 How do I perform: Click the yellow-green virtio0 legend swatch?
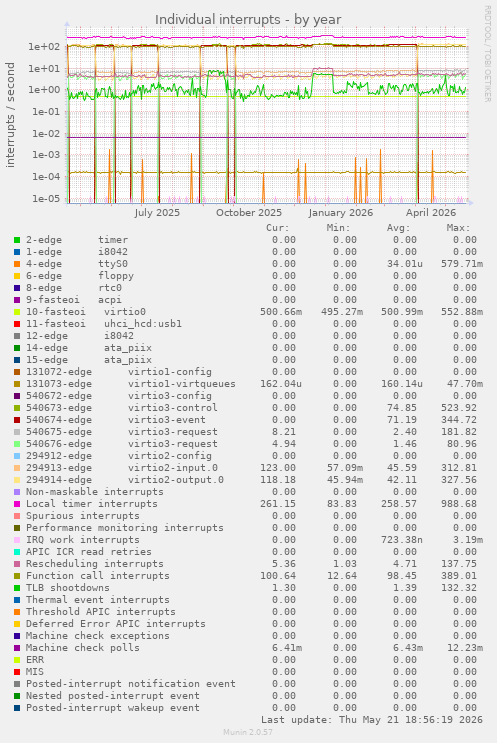click(x=17, y=312)
